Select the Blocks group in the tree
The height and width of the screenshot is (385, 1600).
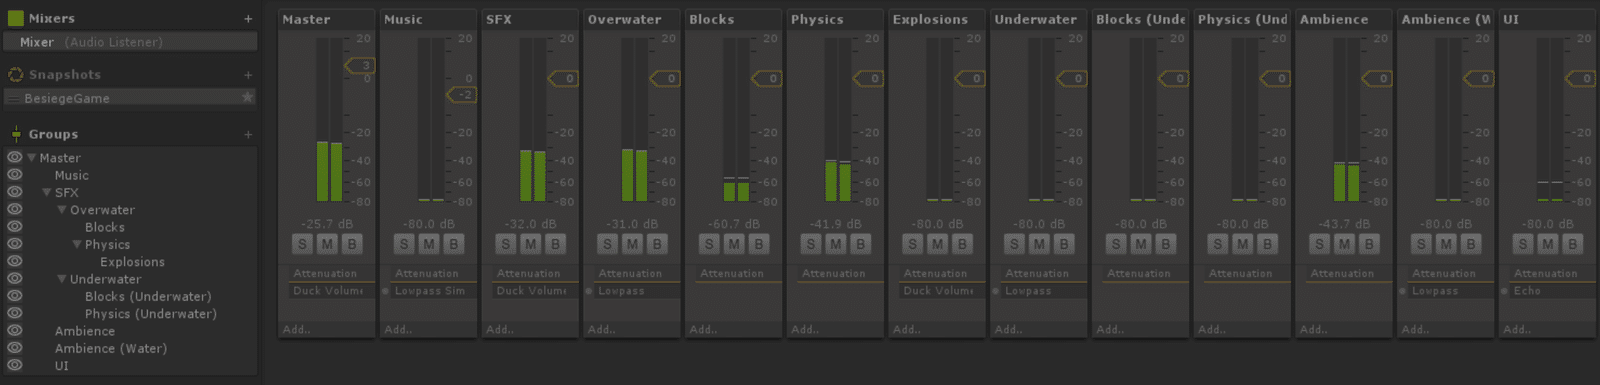[105, 227]
